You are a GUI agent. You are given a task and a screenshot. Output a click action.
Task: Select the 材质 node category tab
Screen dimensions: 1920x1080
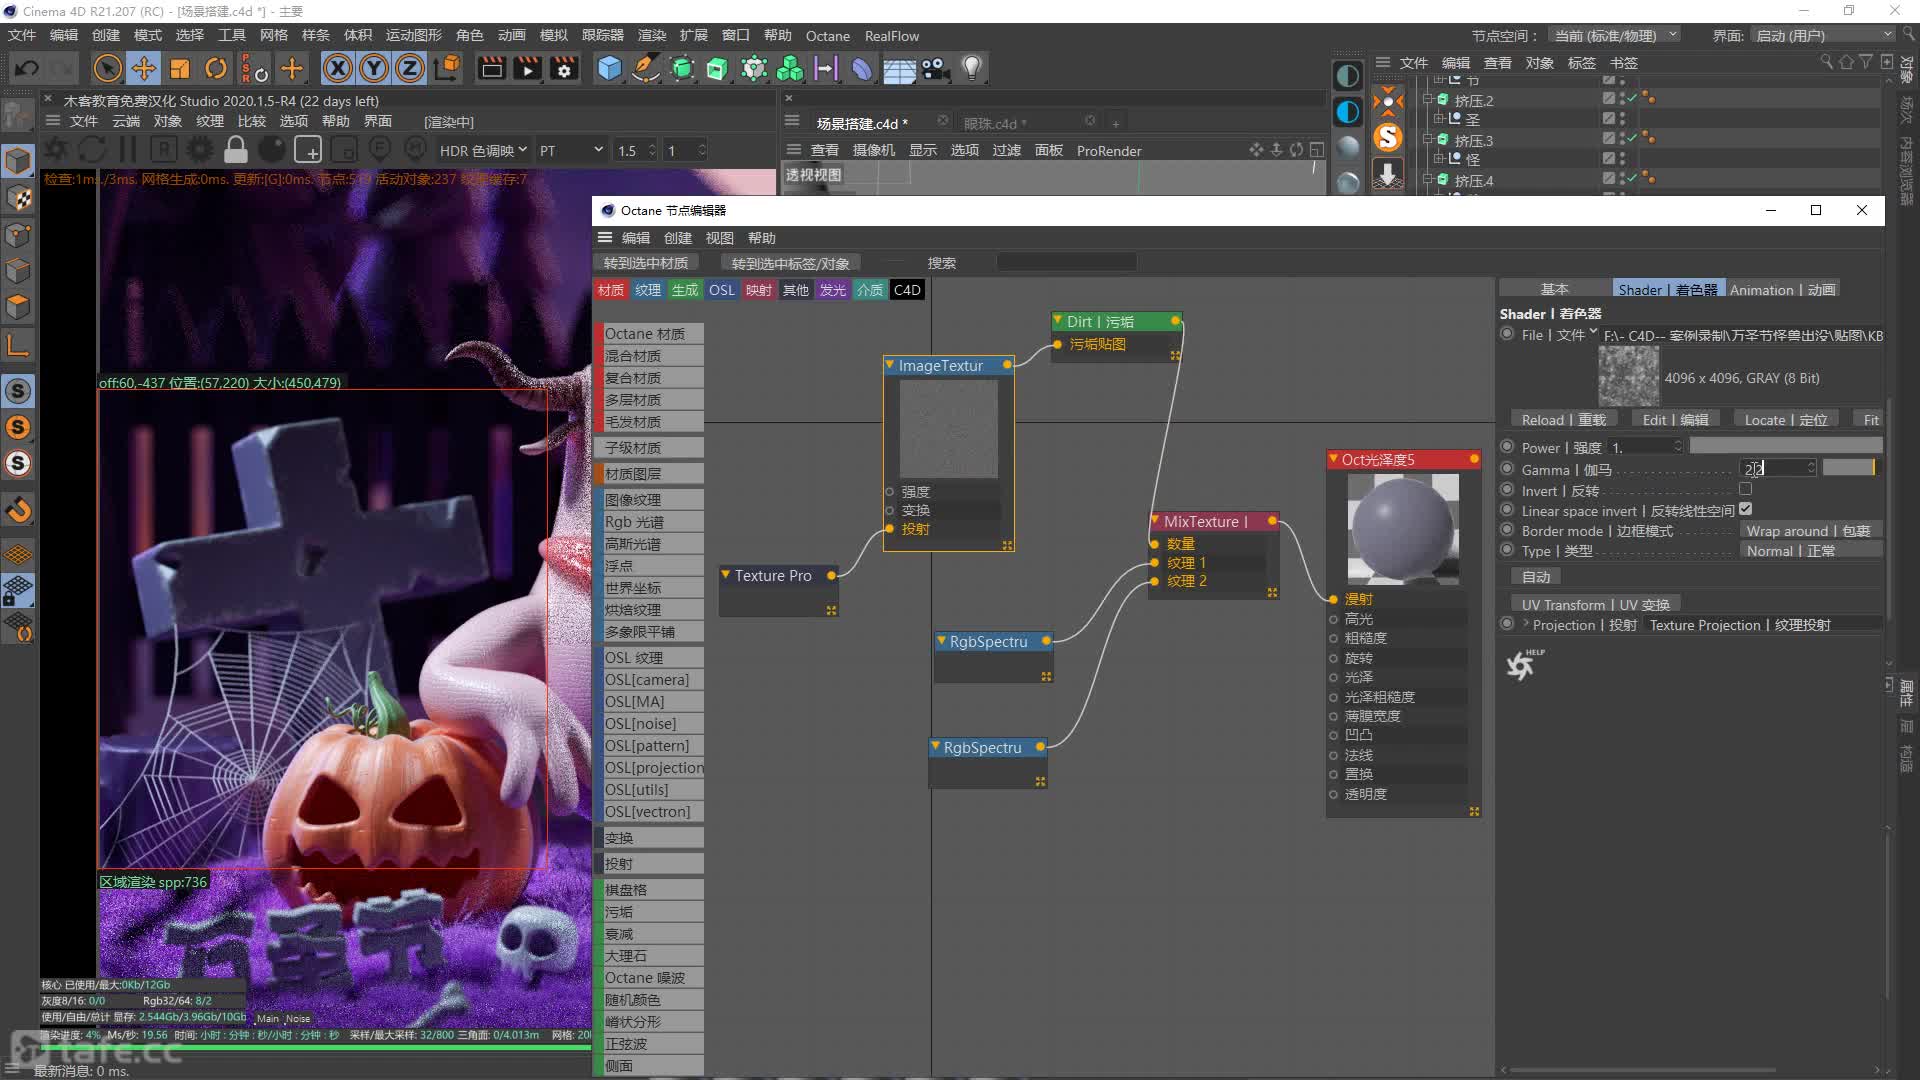[611, 290]
